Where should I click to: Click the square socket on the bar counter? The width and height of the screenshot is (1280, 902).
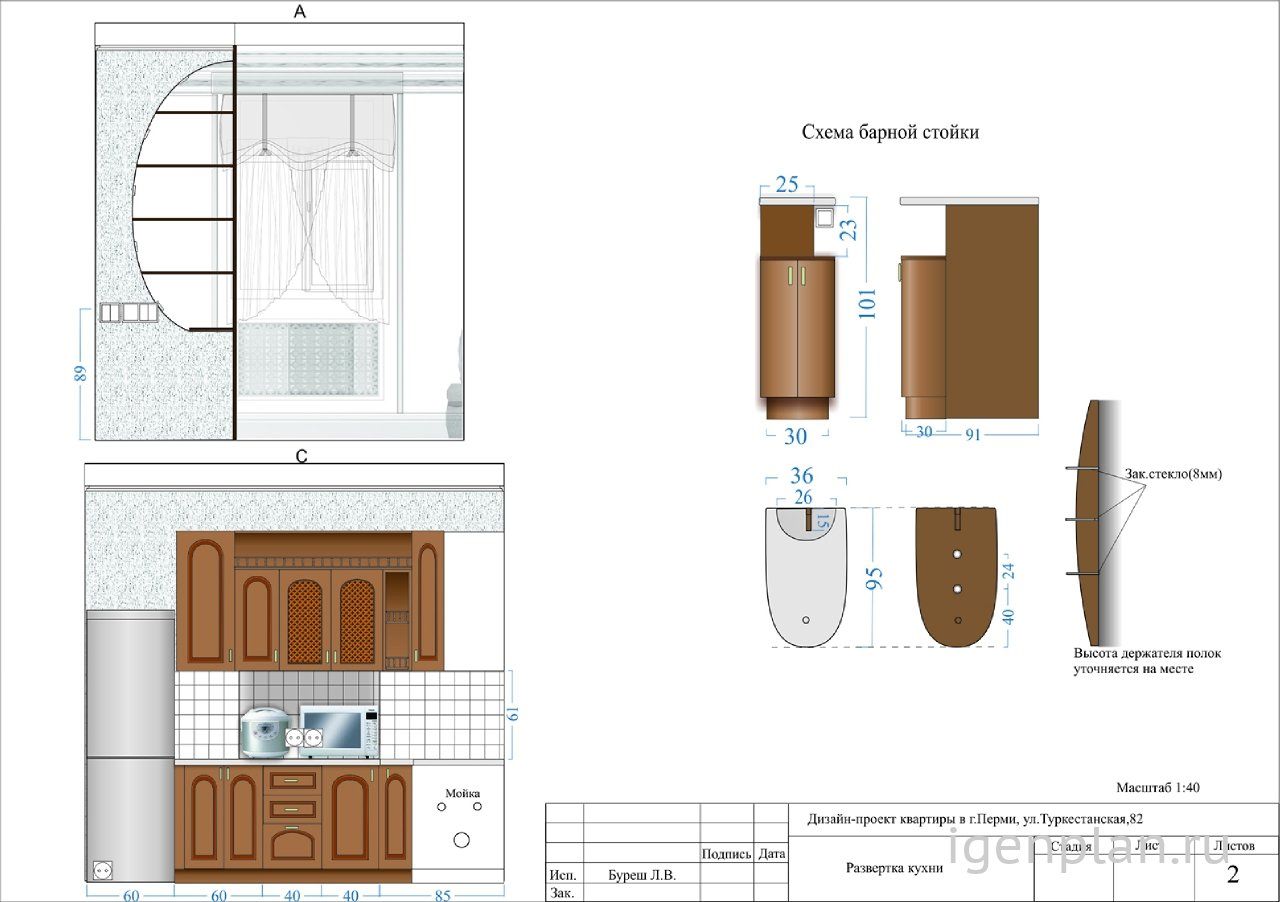pos(825,219)
